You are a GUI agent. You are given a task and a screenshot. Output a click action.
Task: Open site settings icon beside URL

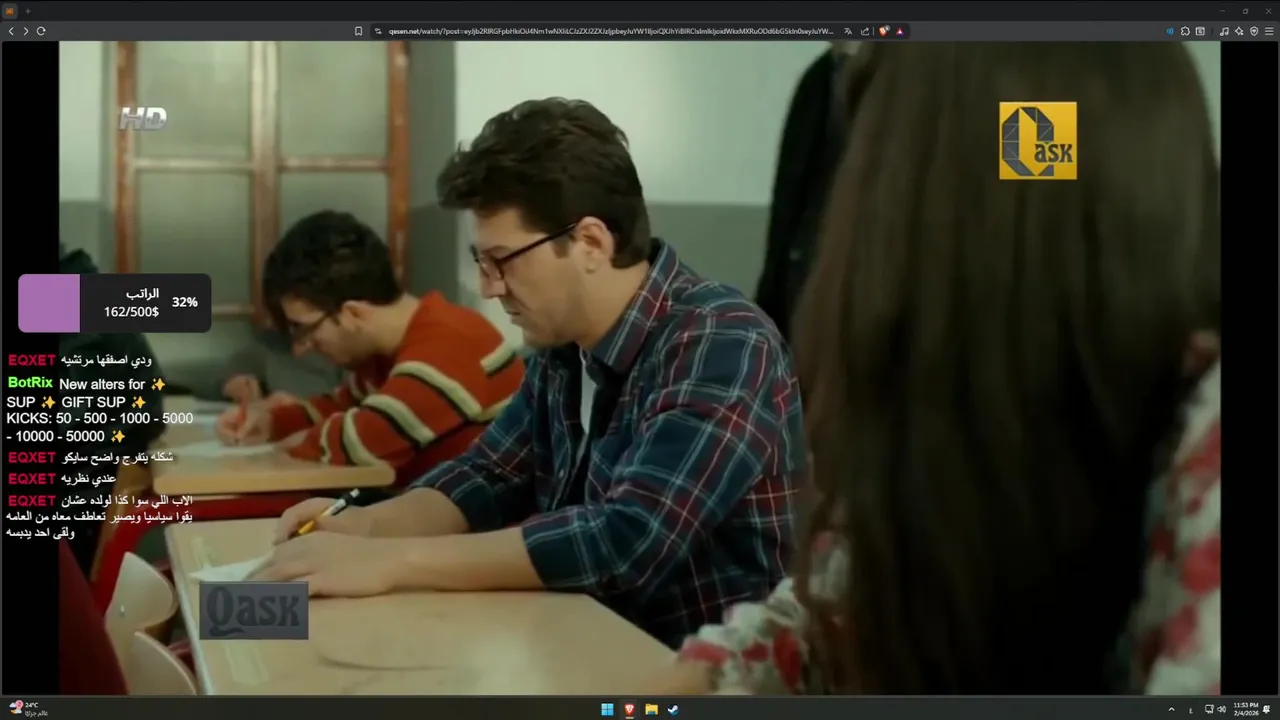point(378,31)
